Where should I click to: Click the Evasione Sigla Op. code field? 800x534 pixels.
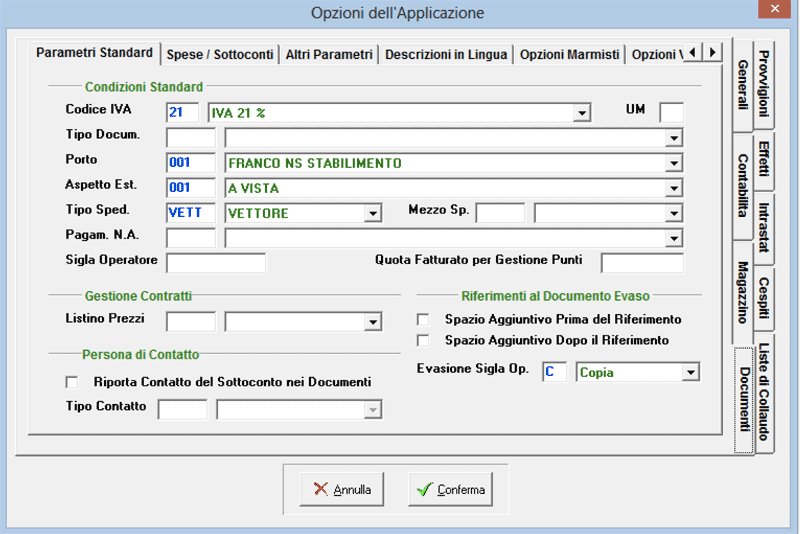(555, 372)
